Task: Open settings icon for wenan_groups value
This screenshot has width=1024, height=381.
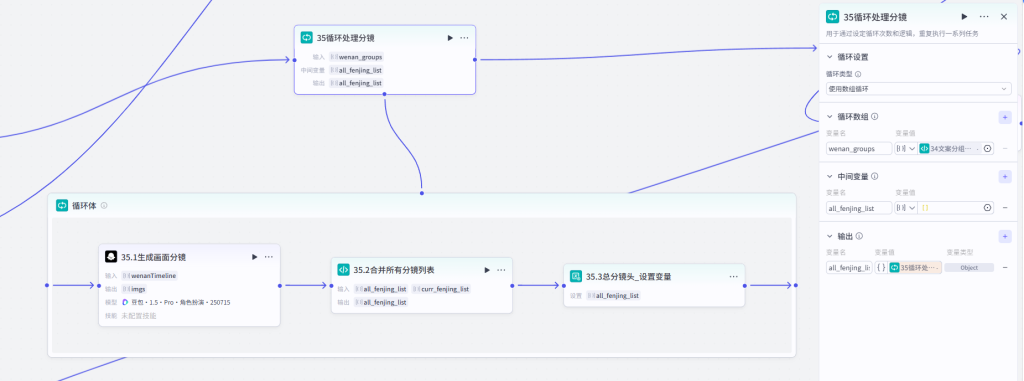Action: [x=987, y=148]
